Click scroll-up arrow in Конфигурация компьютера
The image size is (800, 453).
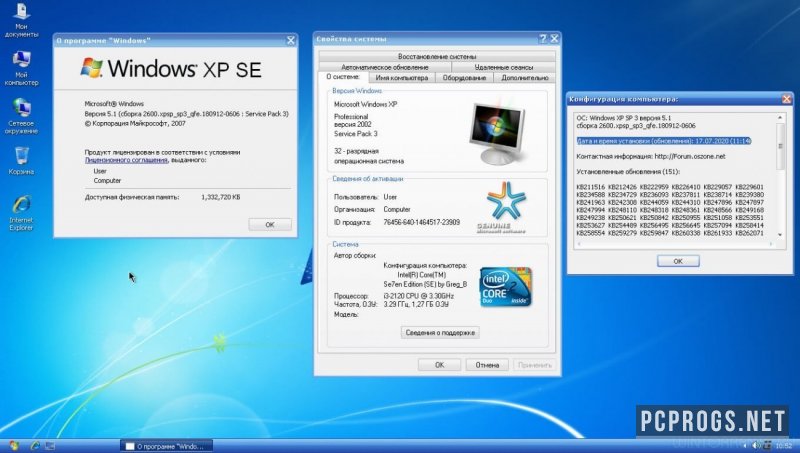pyautogui.click(x=780, y=118)
